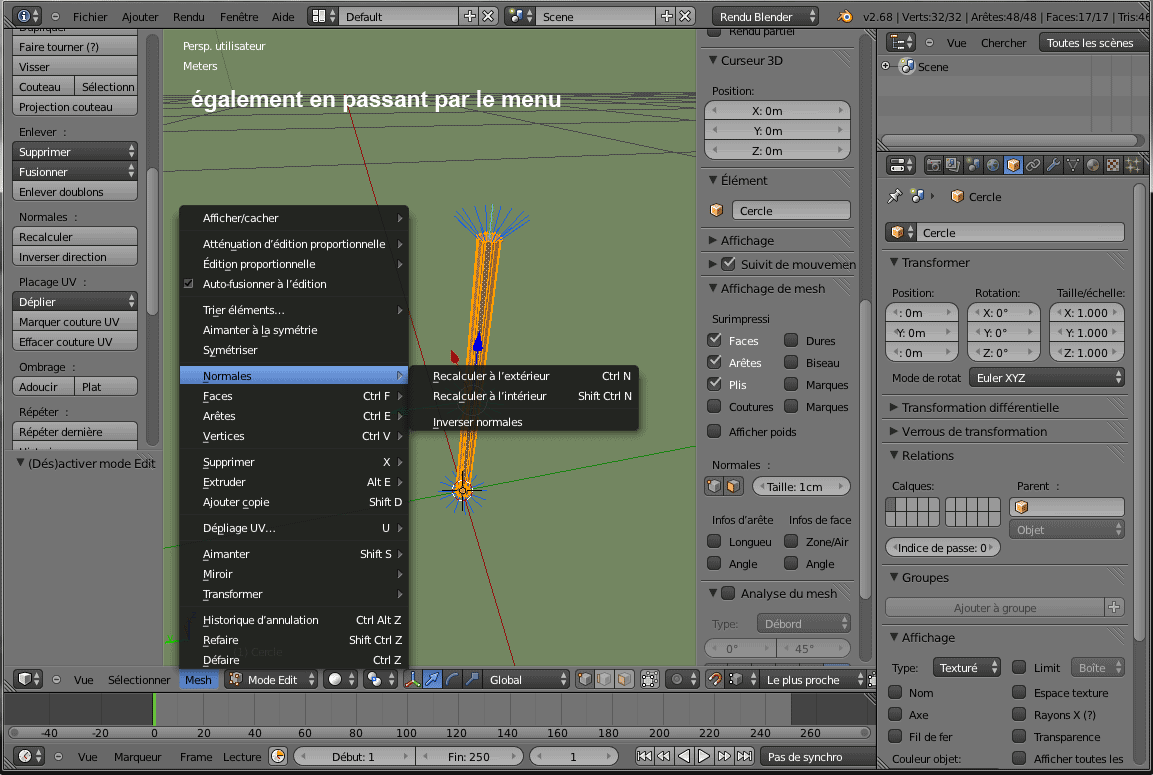Toggle the 3D manipulator axes widget icon
Viewport: 1153px width, 775px height.
point(413,679)
